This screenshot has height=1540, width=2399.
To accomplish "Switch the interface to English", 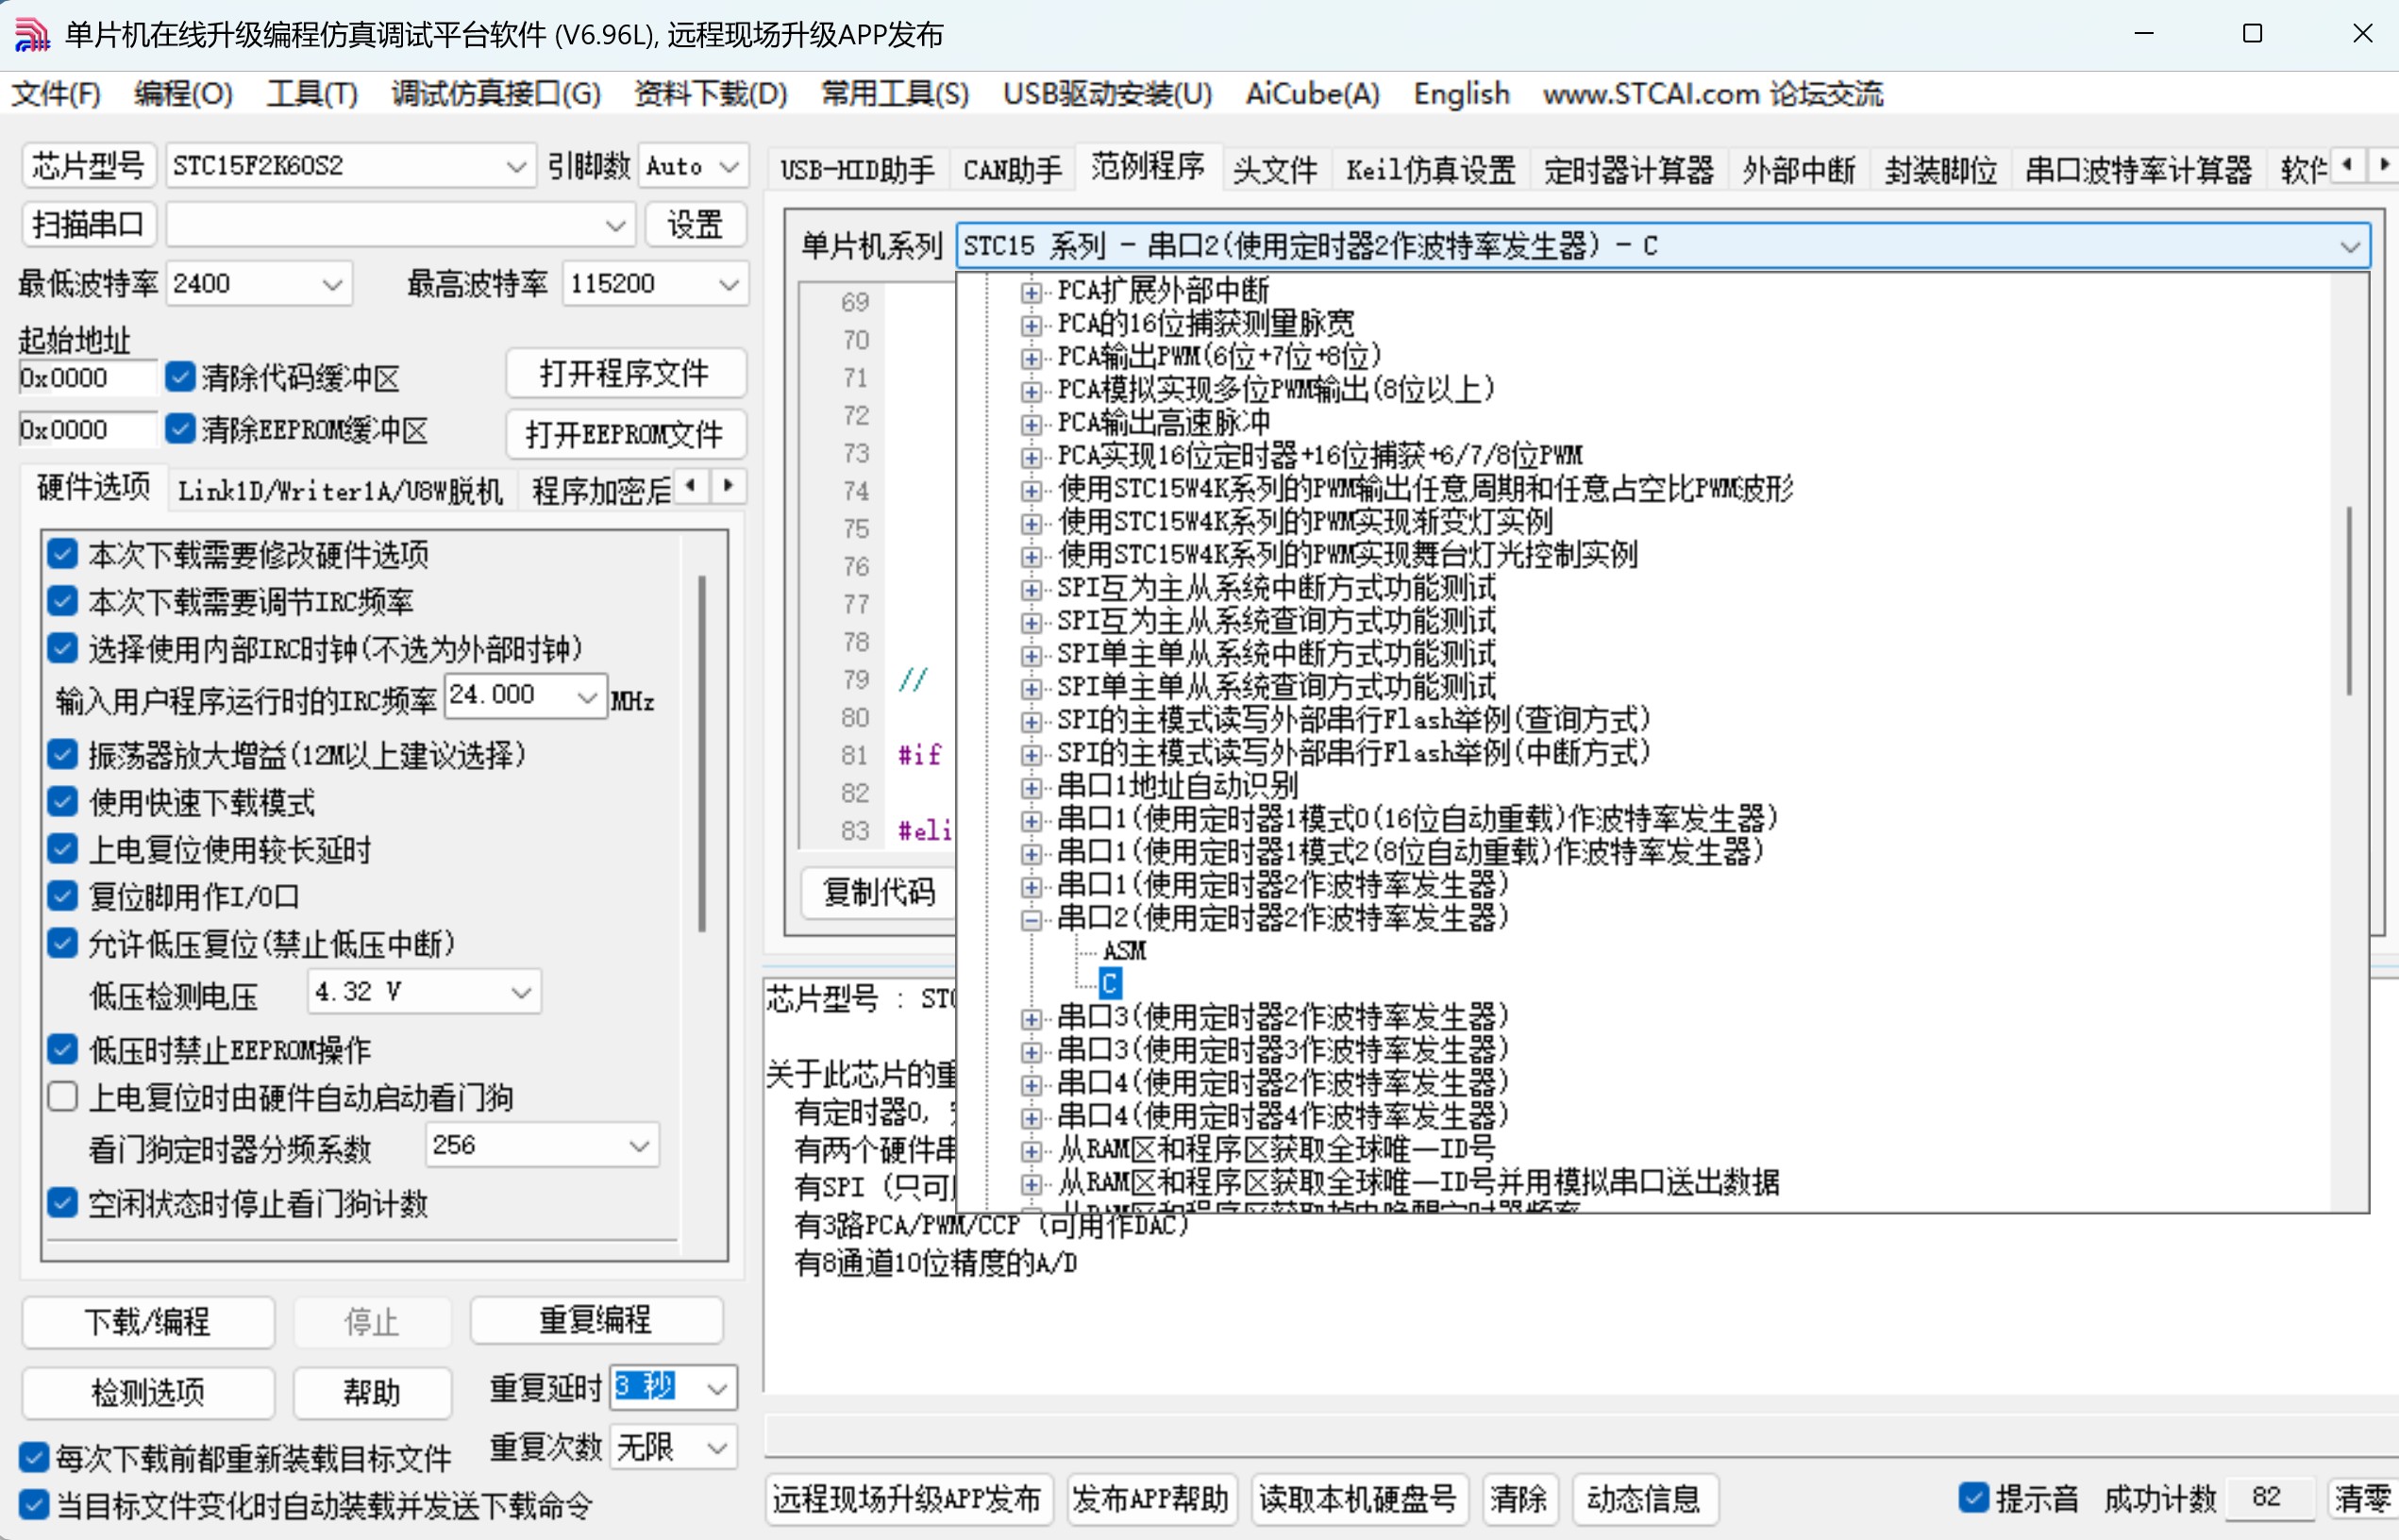I will [1460, 93].
